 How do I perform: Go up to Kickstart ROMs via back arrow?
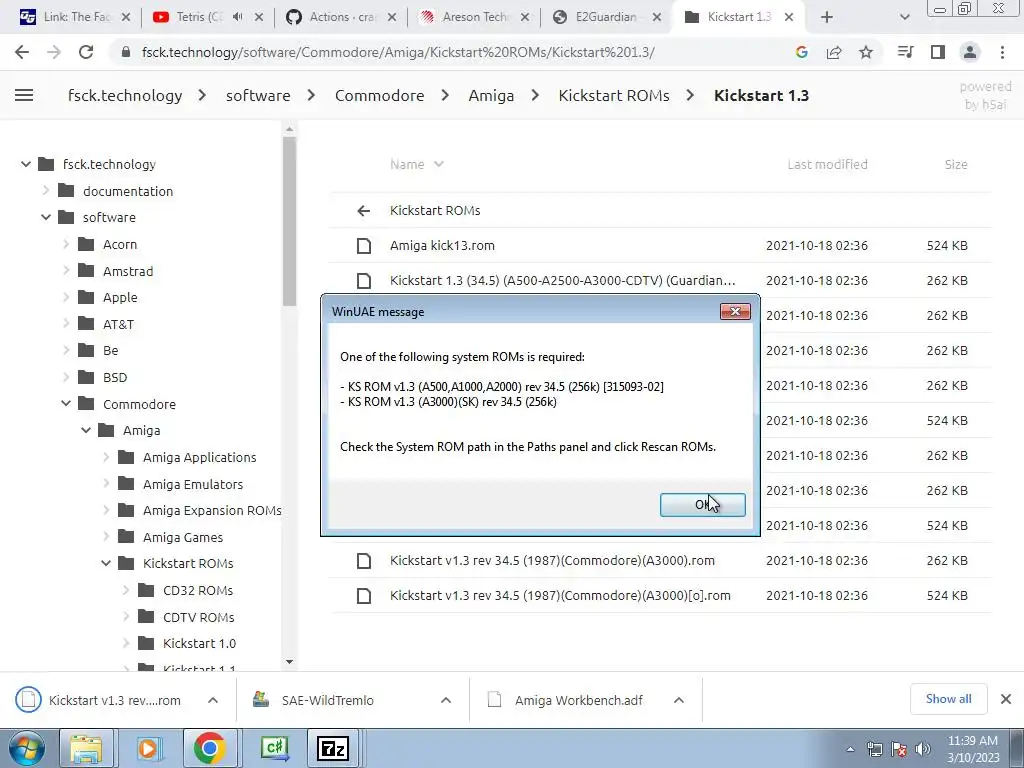364,210
